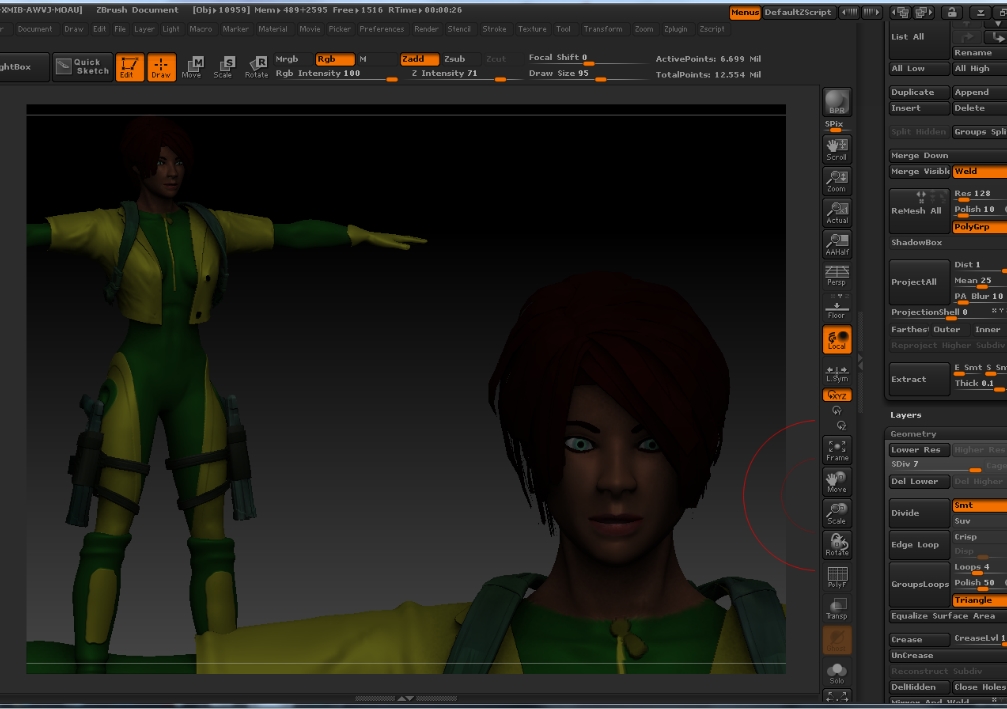Image resolution: width=1007 pixels, height=709 pixels.
Task: Click the ReMesh All button
Action: point(919,211)
